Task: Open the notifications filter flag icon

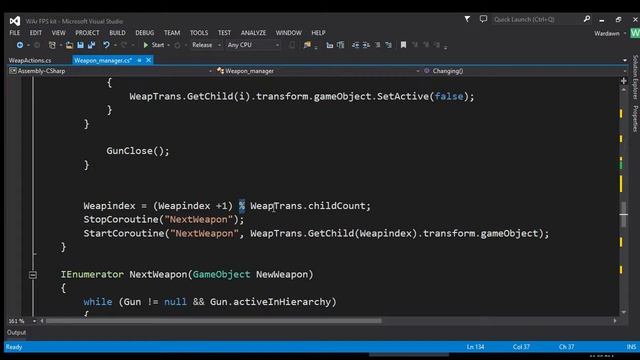Action: pos(467,19)
